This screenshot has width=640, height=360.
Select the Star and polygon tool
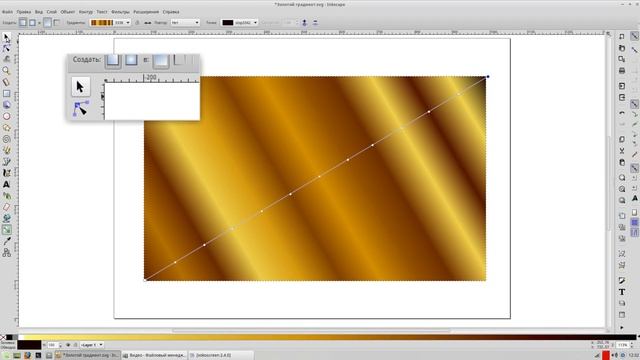[7, 128]
